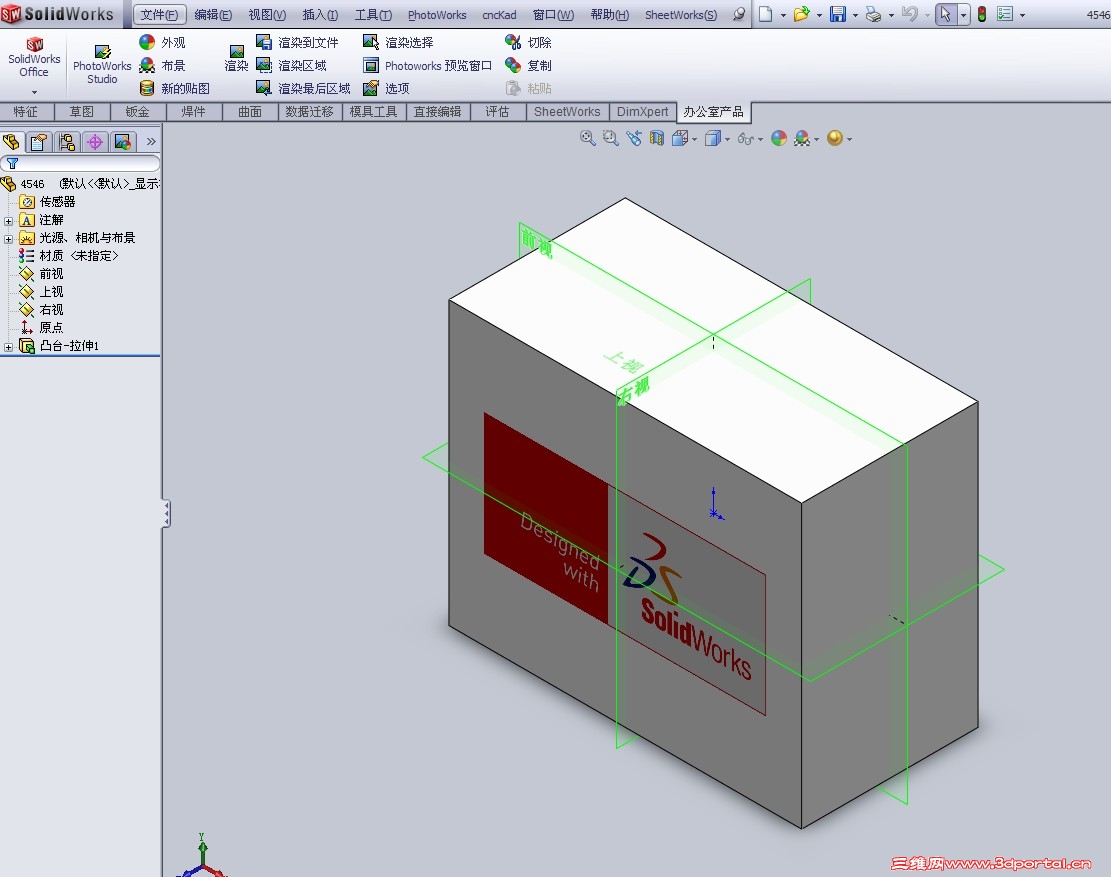
Task: Click Zoom to Area magnifier icon
Action: click(x=610, y=138)
